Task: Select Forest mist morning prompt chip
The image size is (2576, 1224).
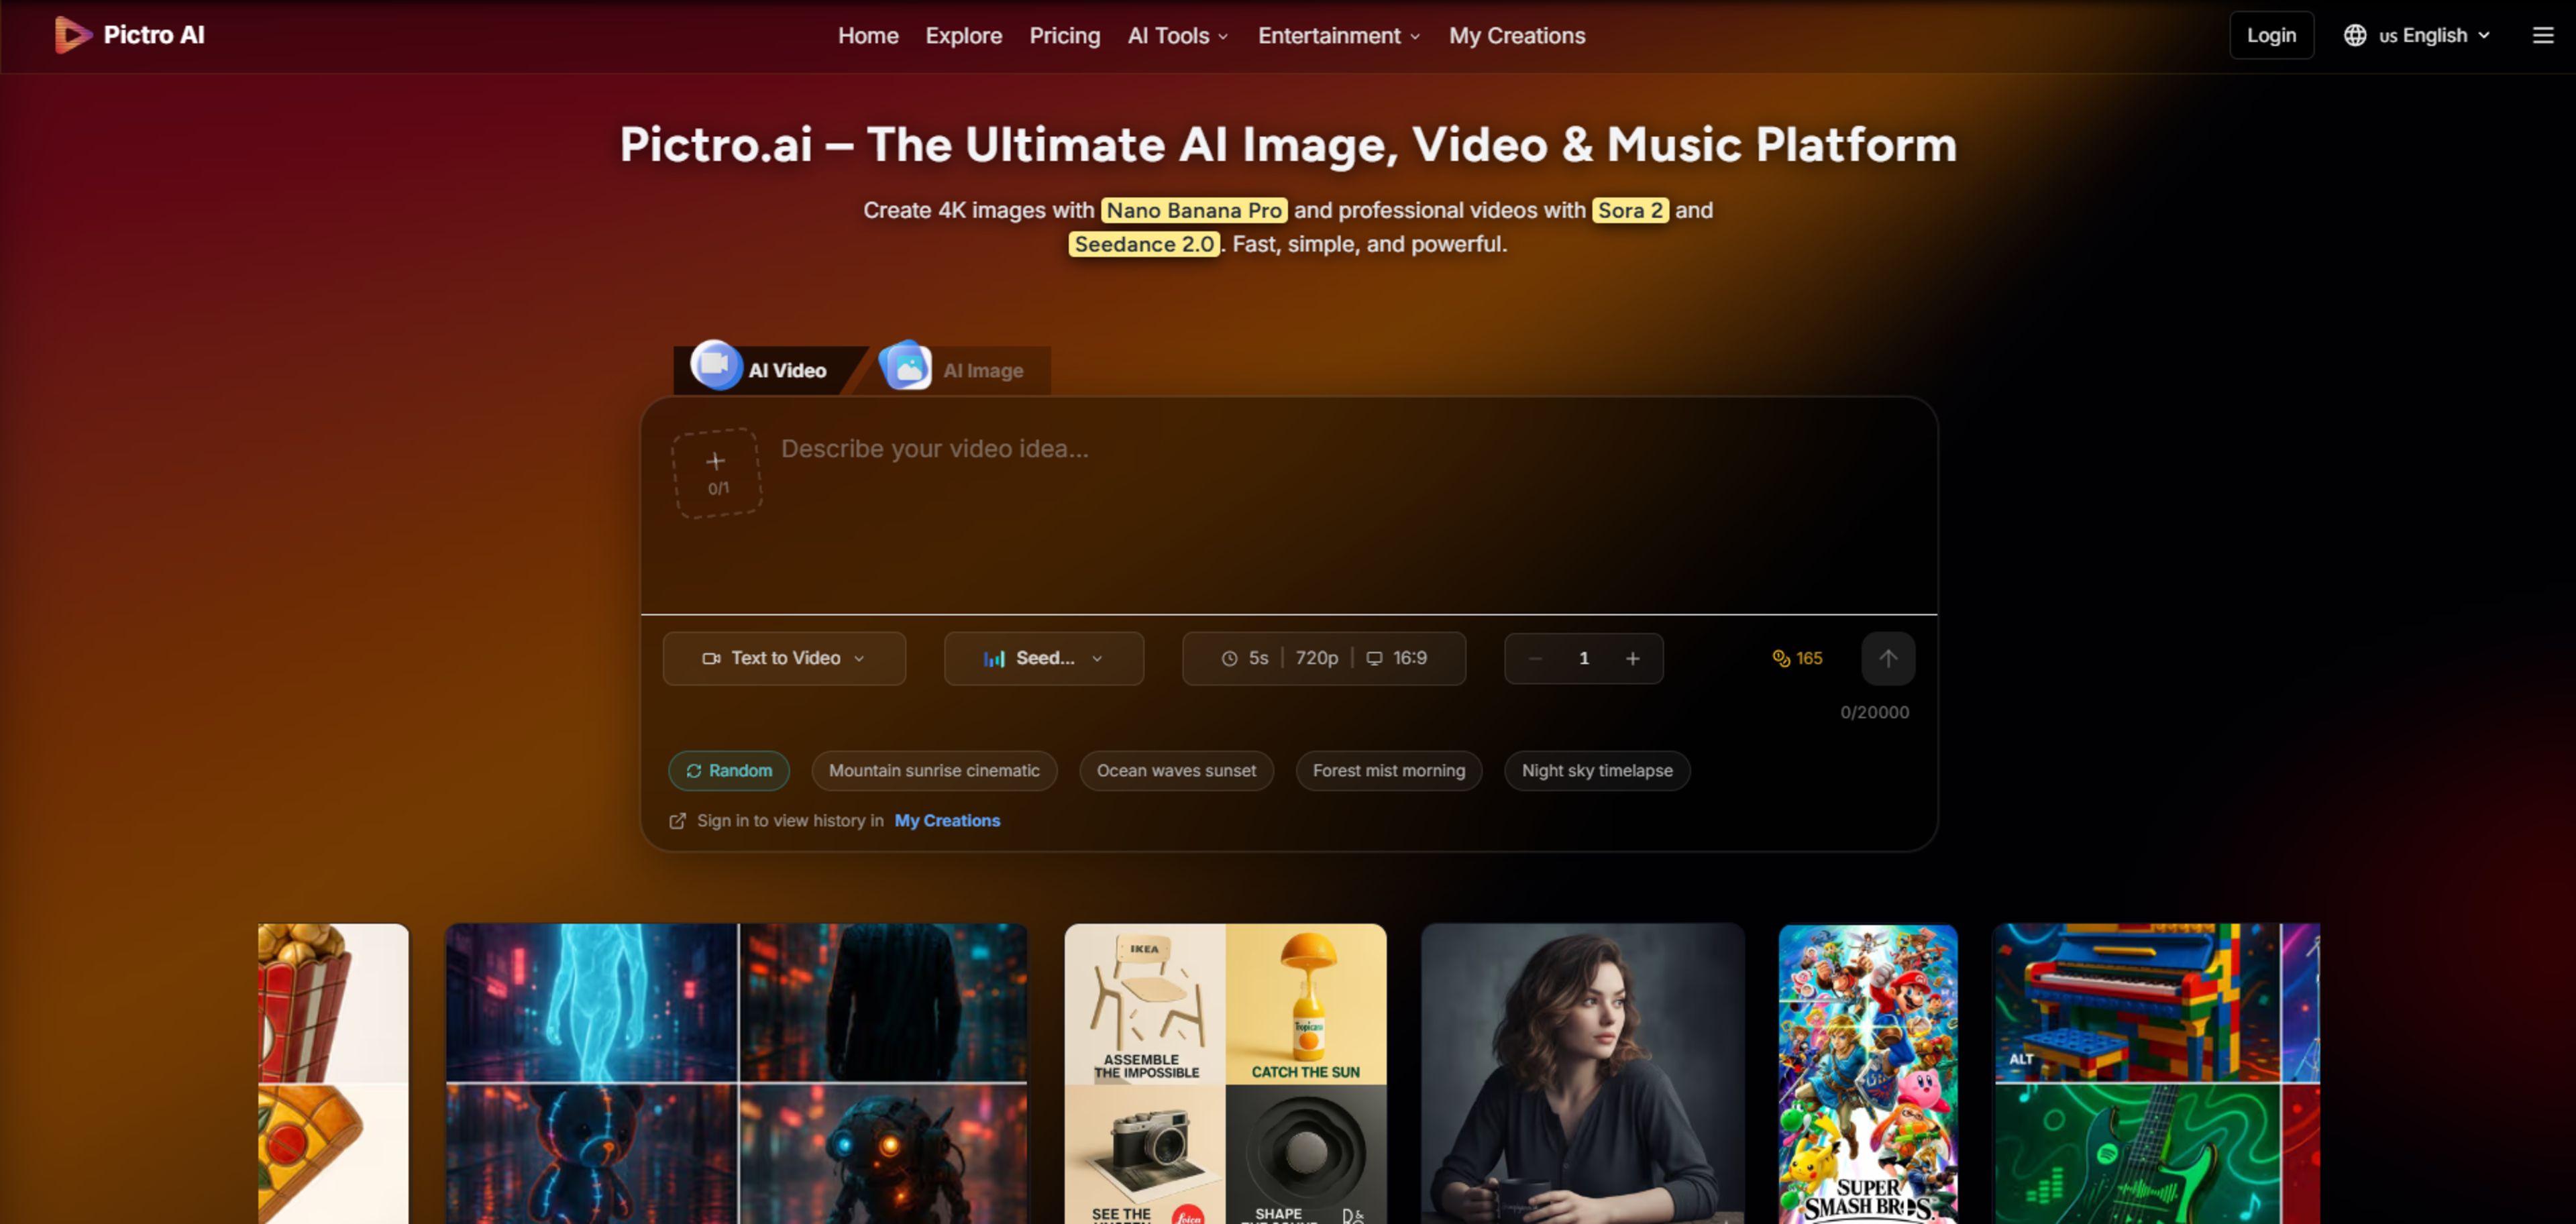Action: [x=1388, y=771]
